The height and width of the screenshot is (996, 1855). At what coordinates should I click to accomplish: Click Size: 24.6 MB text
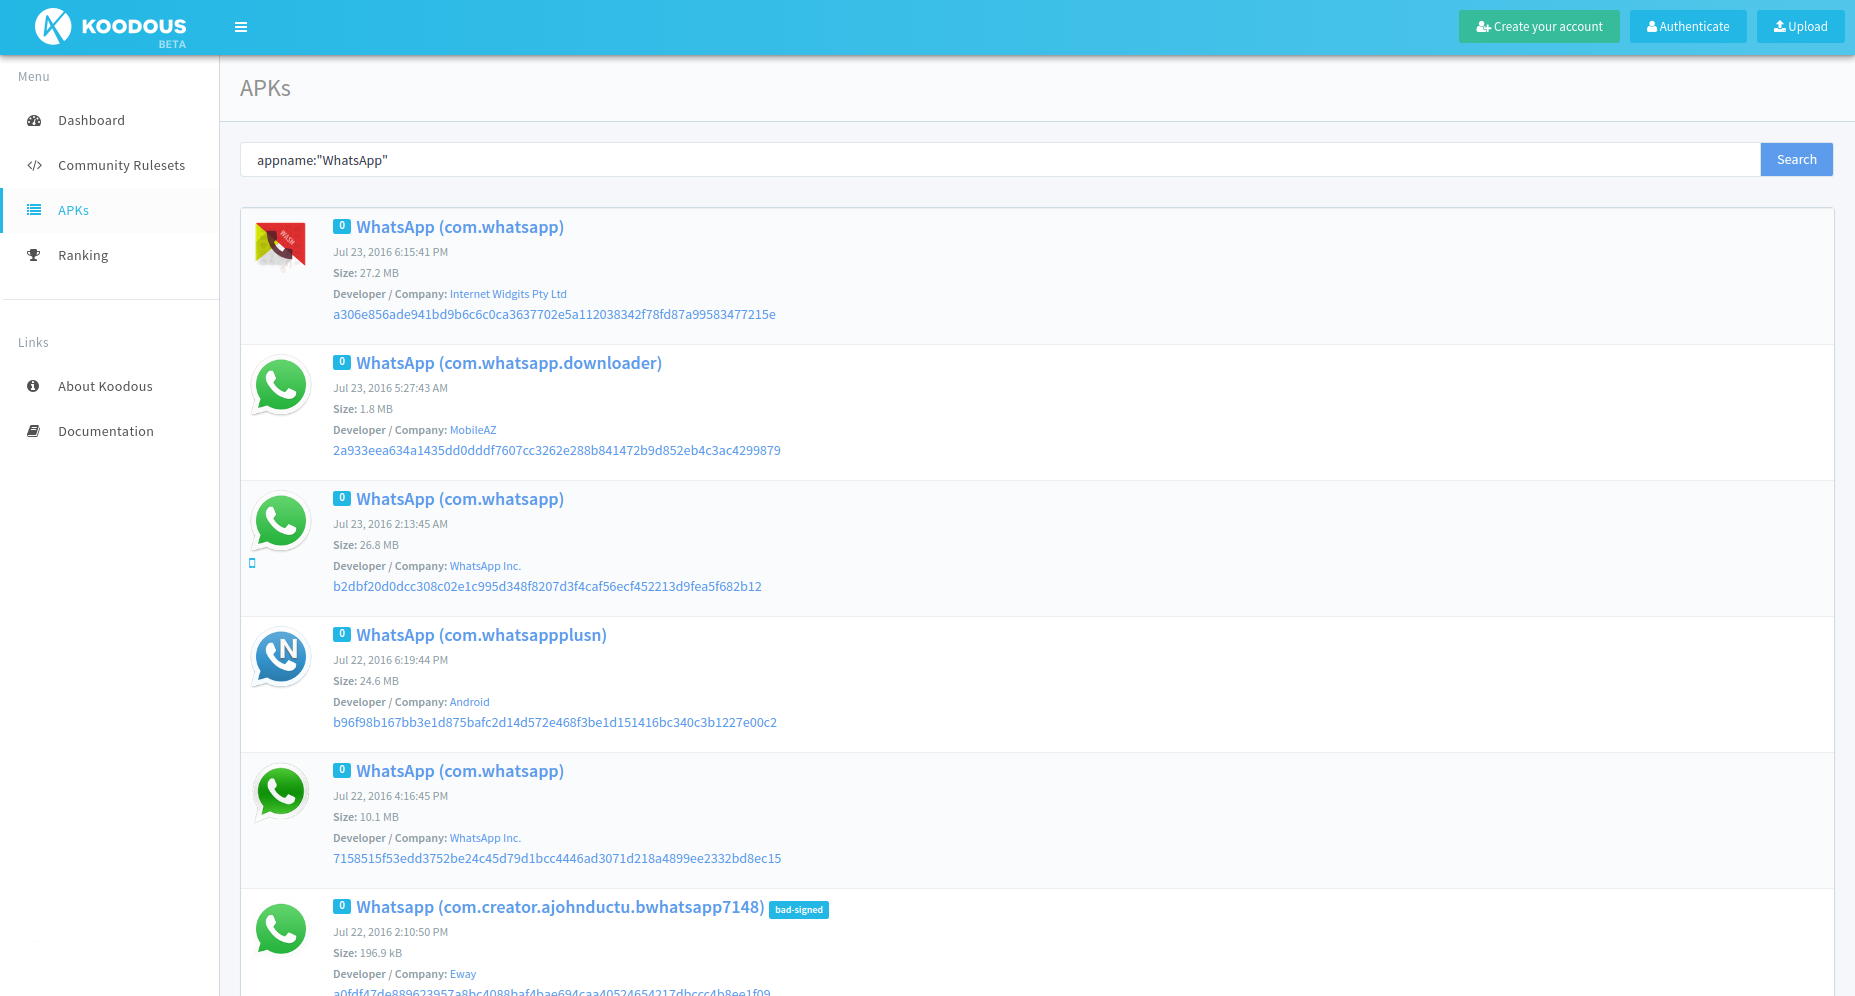[x=366, y=681]
